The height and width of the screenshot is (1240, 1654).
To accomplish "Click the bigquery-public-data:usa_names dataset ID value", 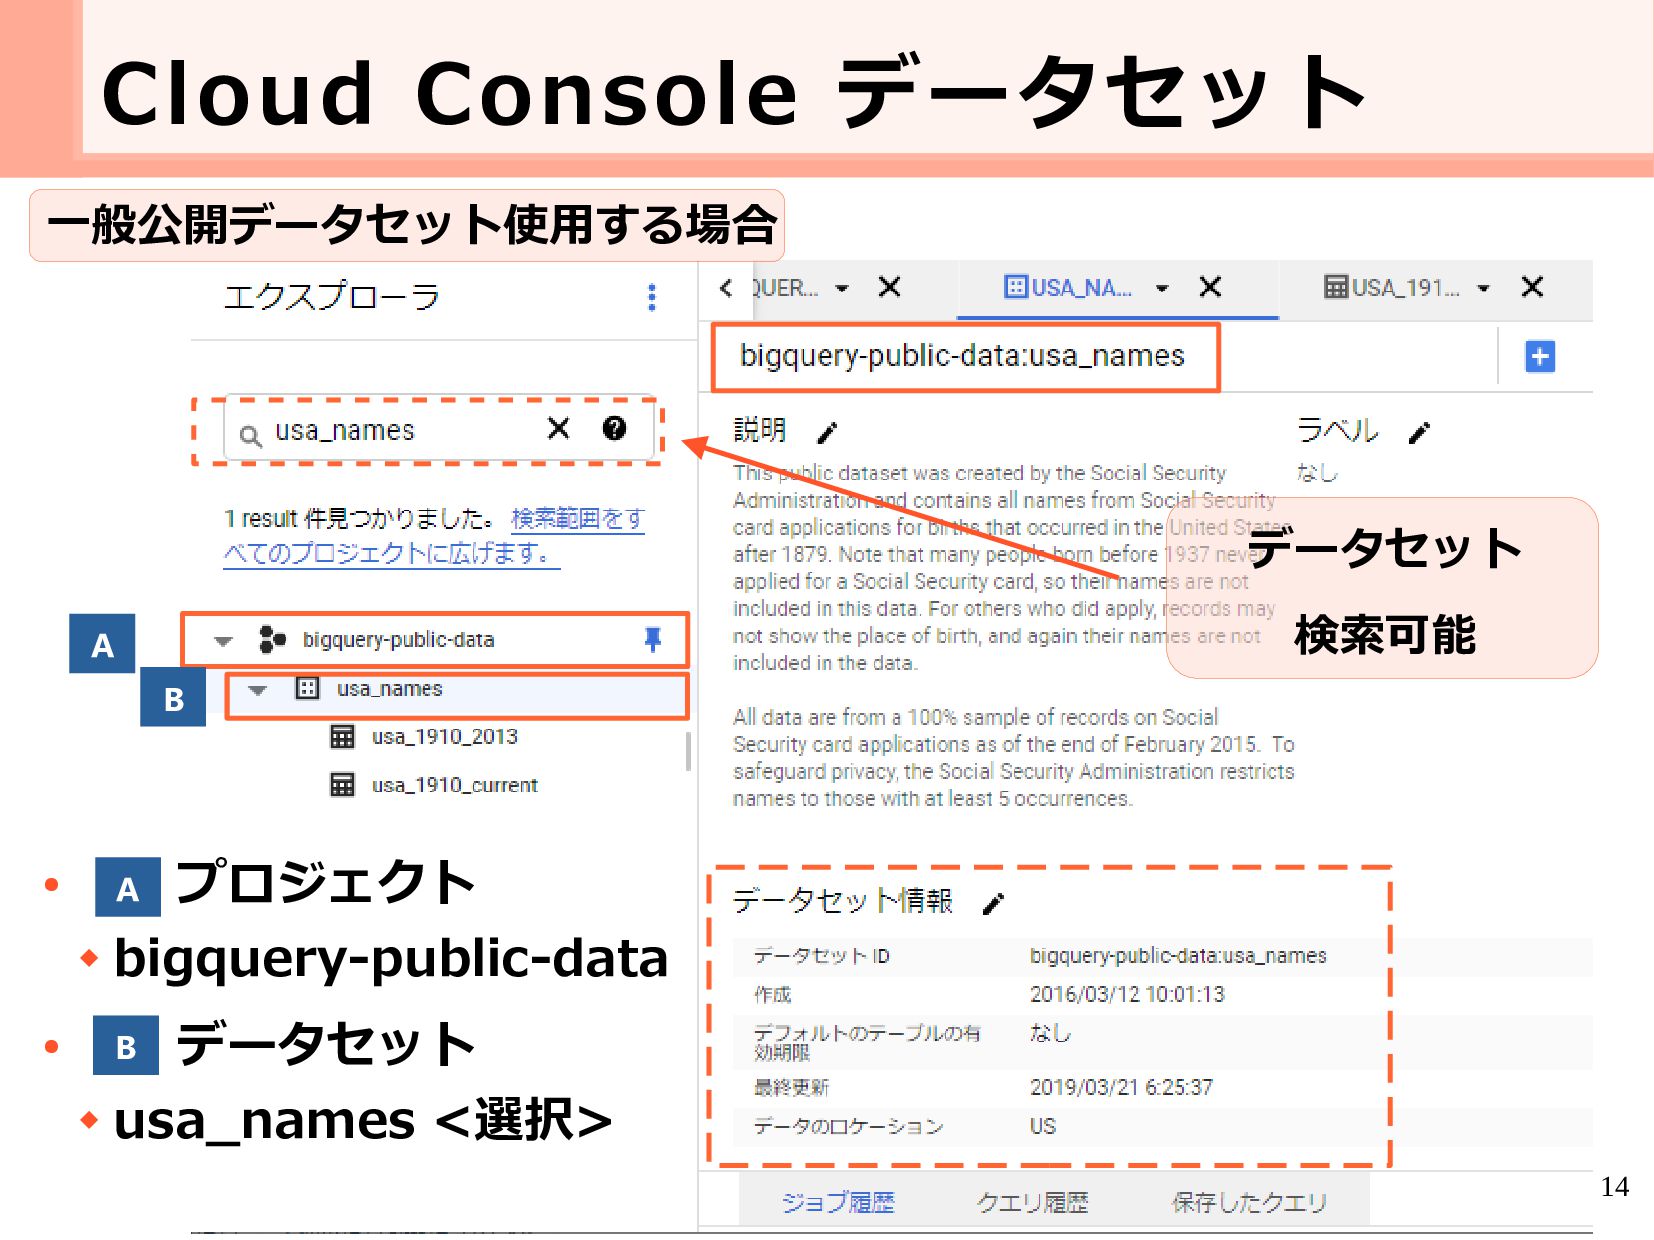I will [1178, 956].
